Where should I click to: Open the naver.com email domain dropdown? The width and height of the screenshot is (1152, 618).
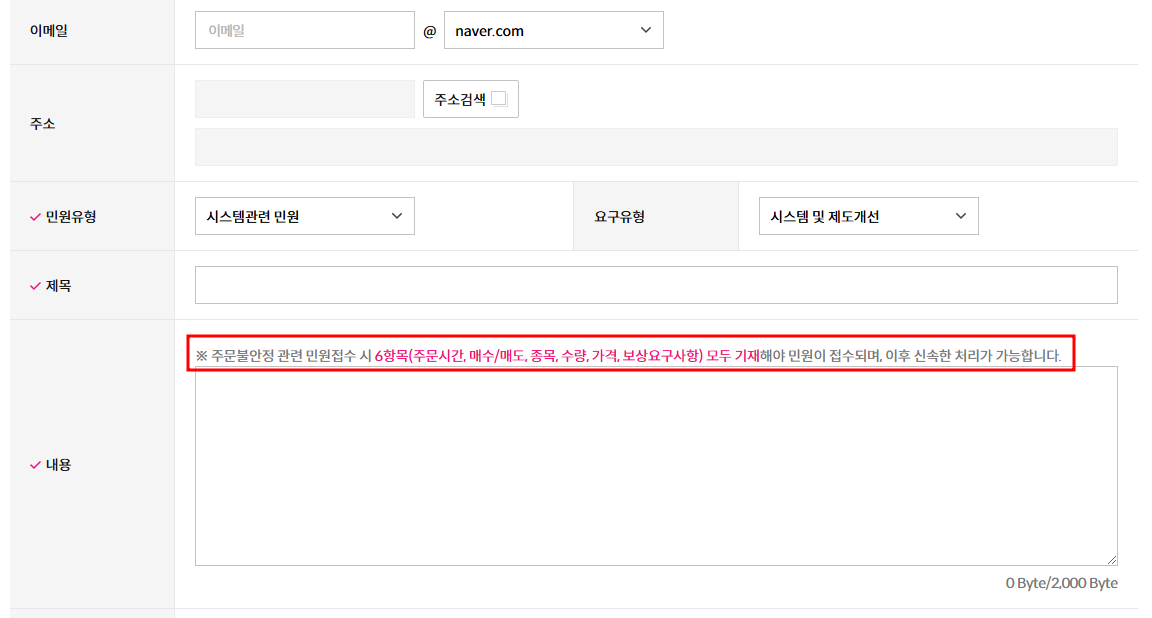pyautogui.click(x=553, y=30)
